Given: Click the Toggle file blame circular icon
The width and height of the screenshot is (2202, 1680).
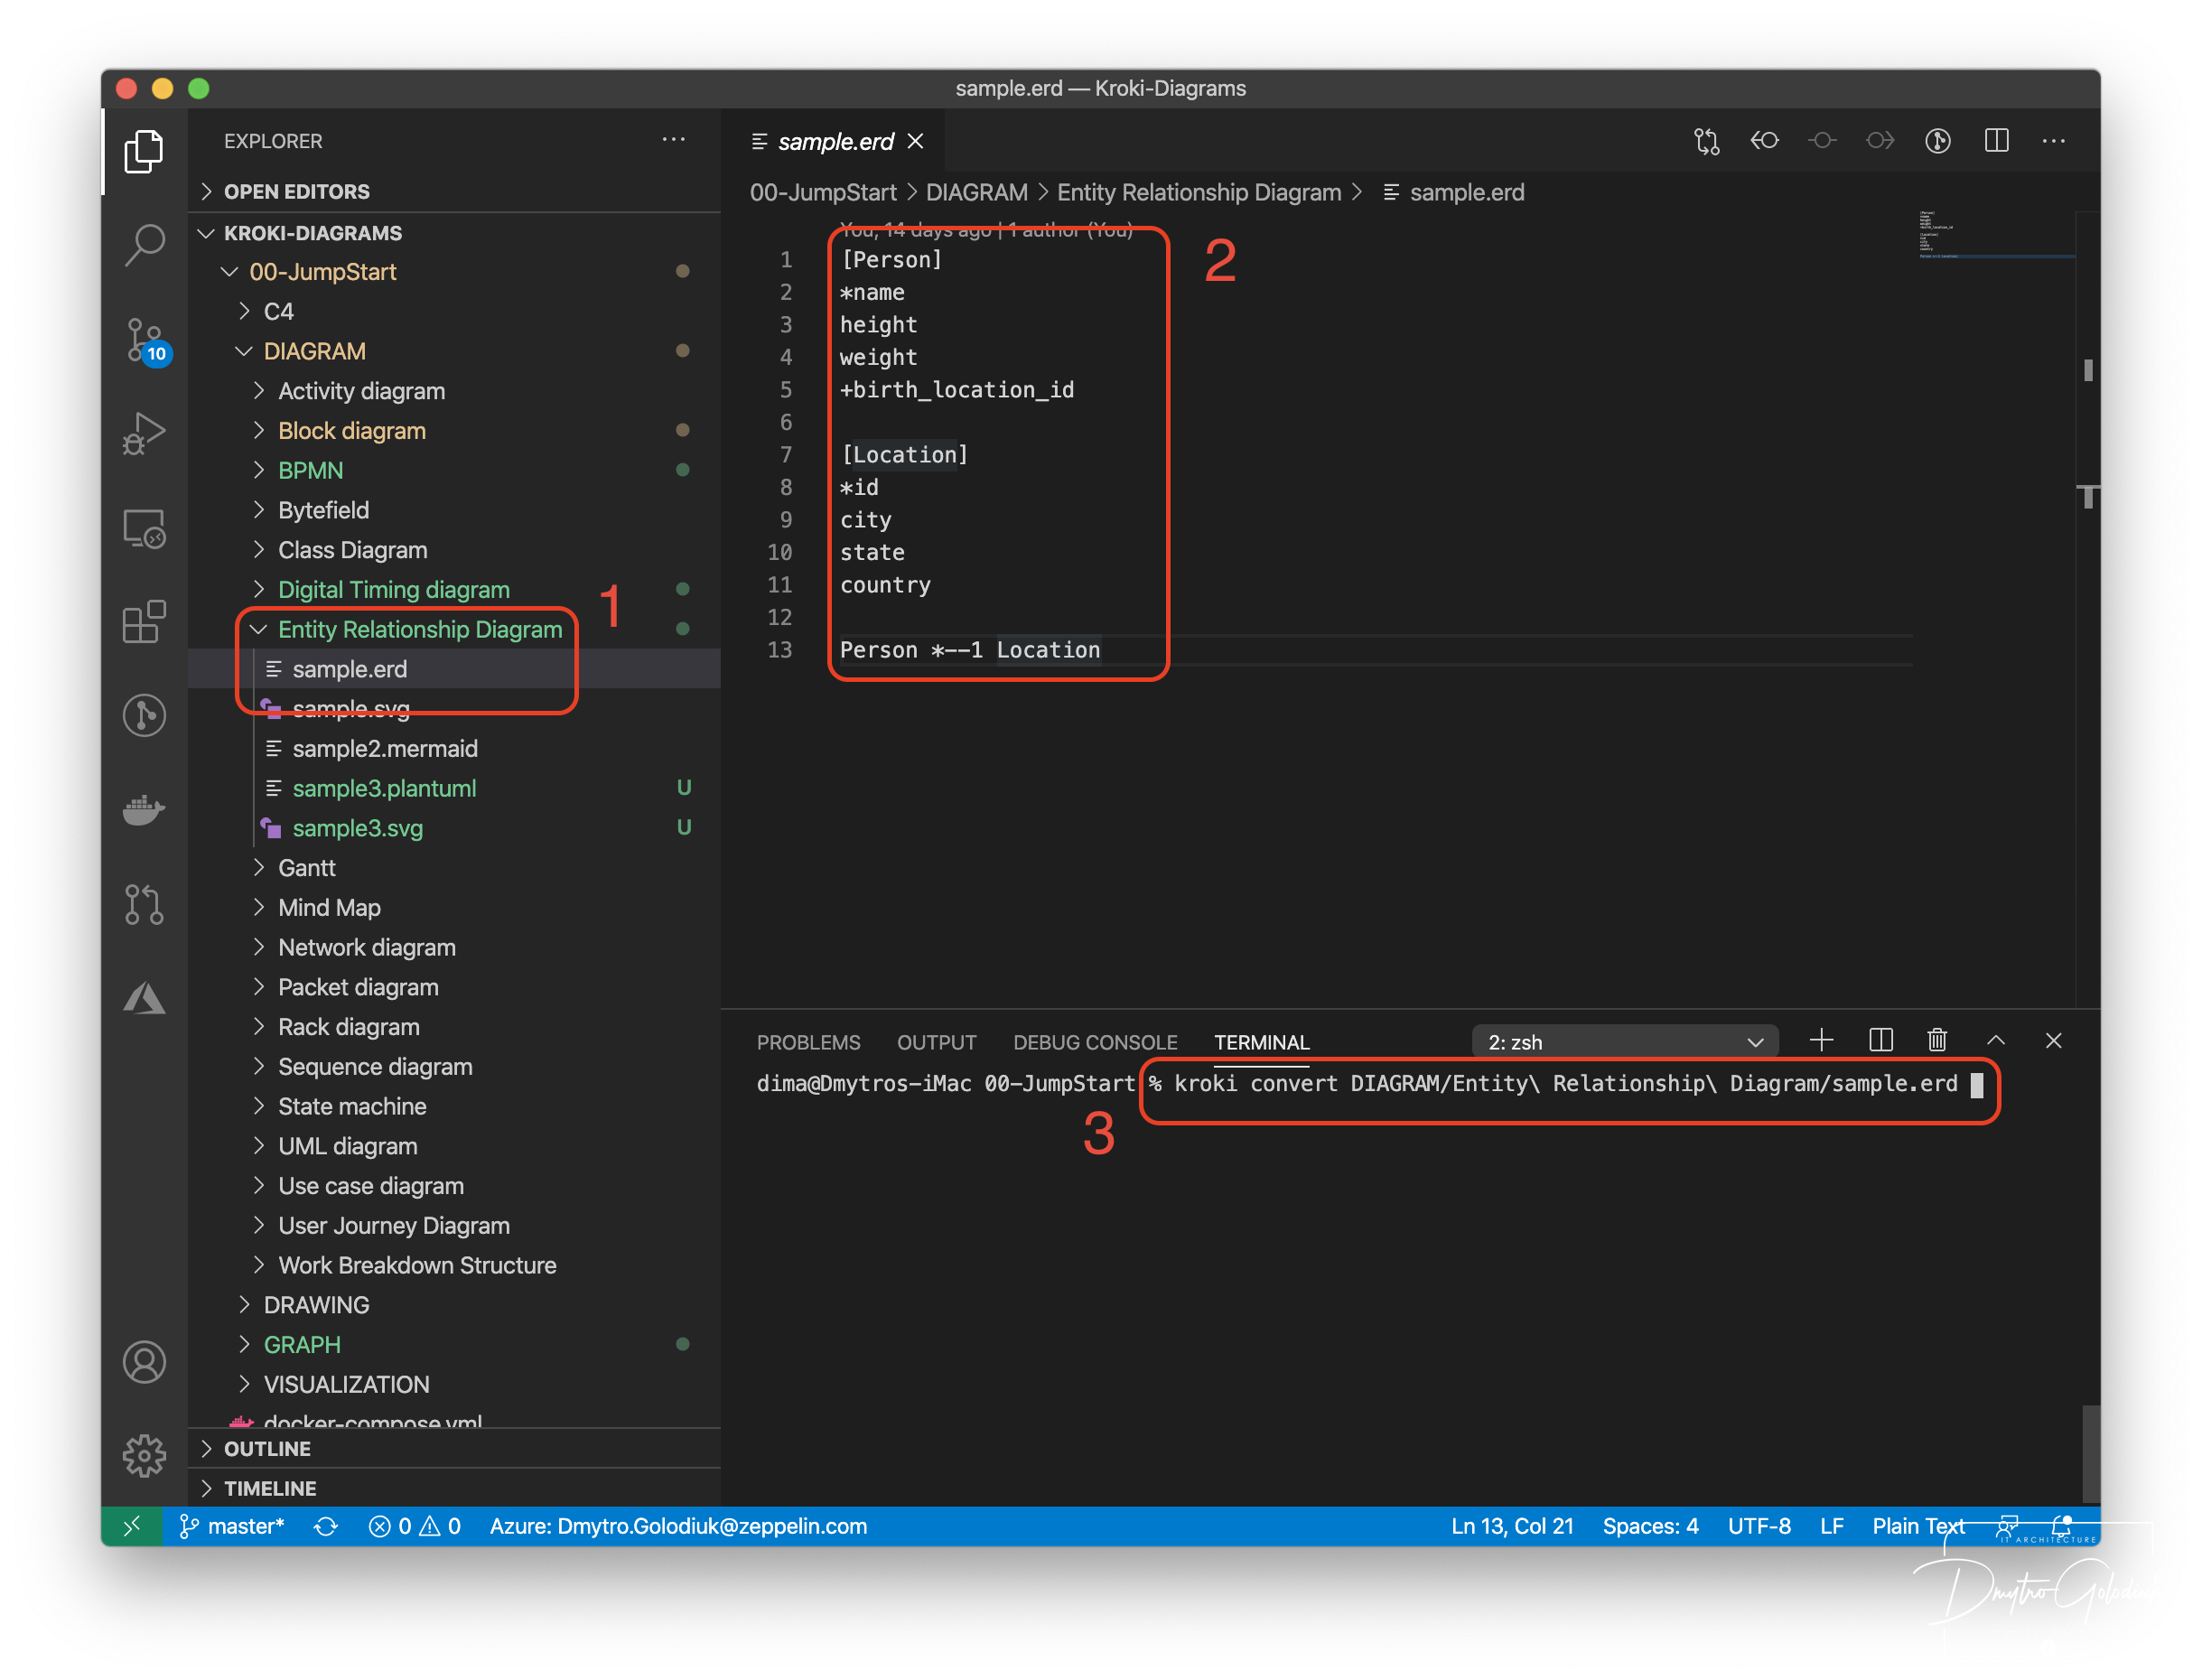Looking at the screenshot, I should point(1938,141).
